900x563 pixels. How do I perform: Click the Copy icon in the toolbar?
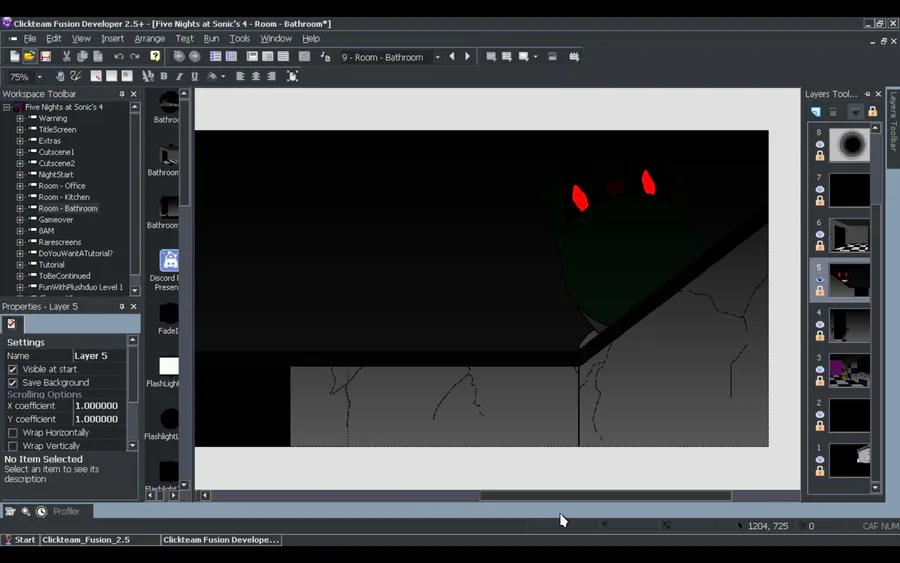pos(82,56)
